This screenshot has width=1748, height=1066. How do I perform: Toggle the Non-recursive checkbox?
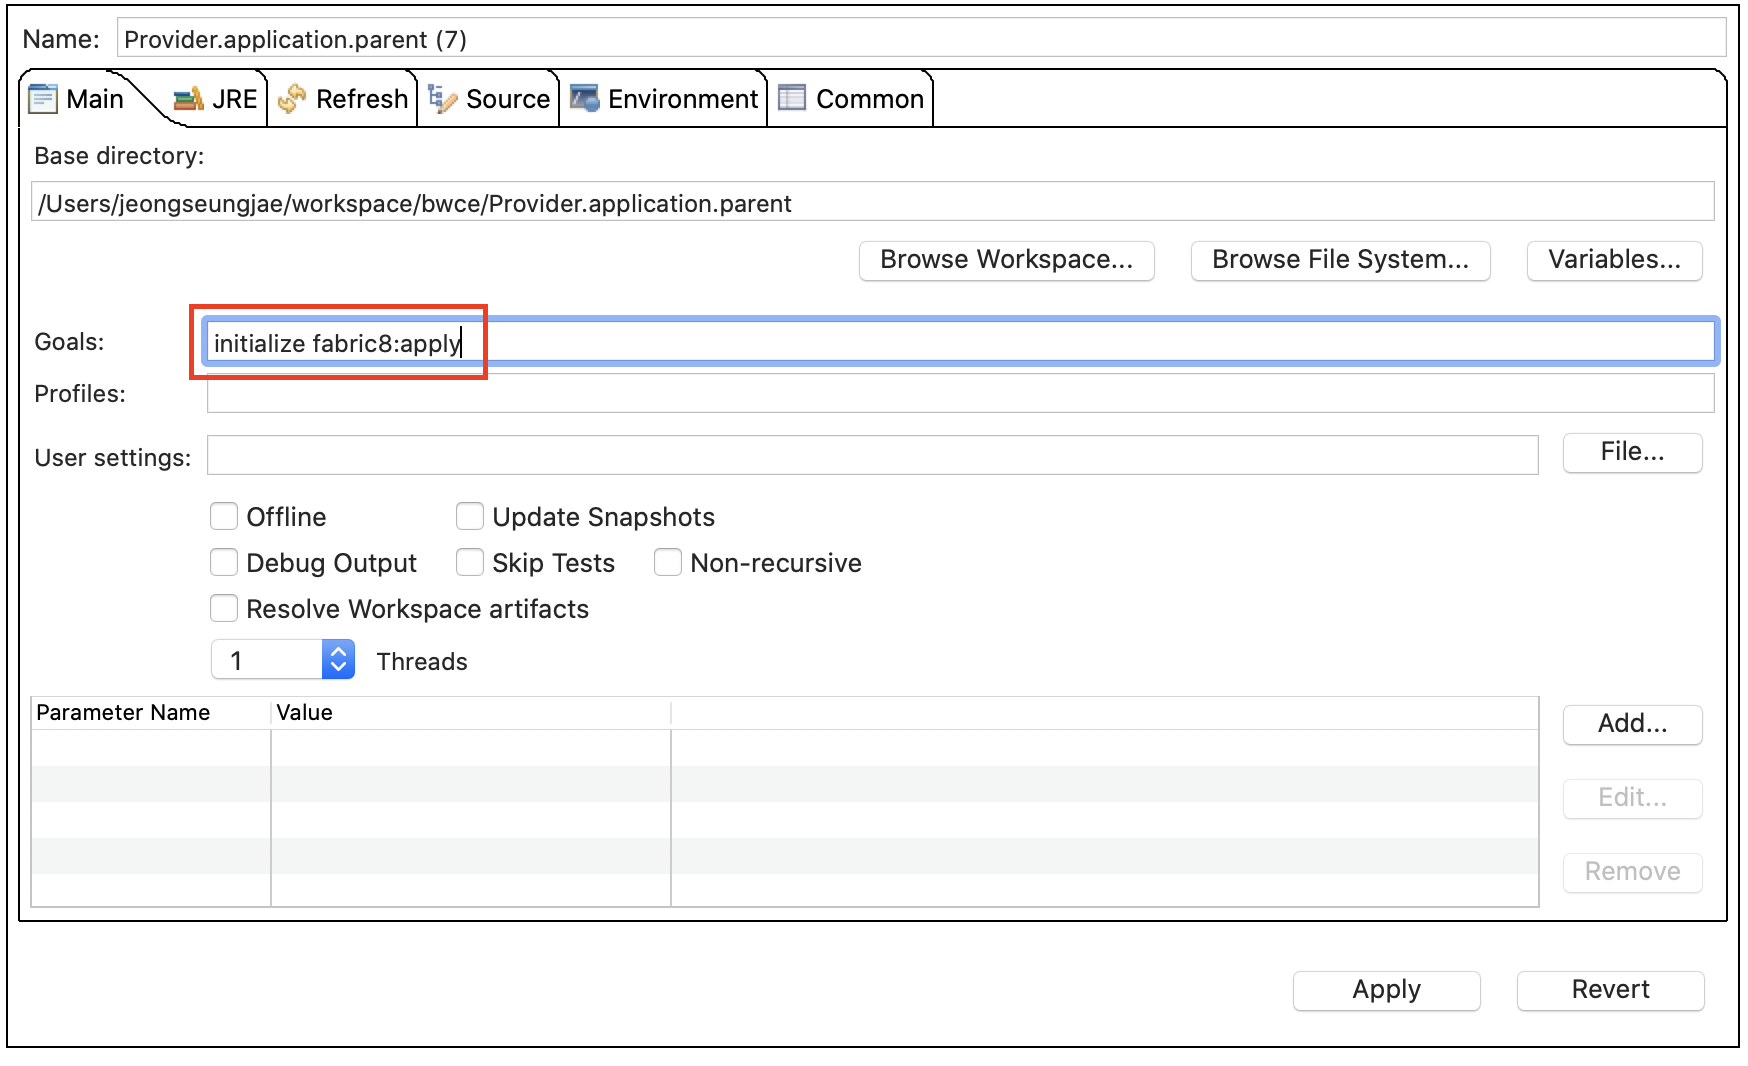tap(668, 562)
